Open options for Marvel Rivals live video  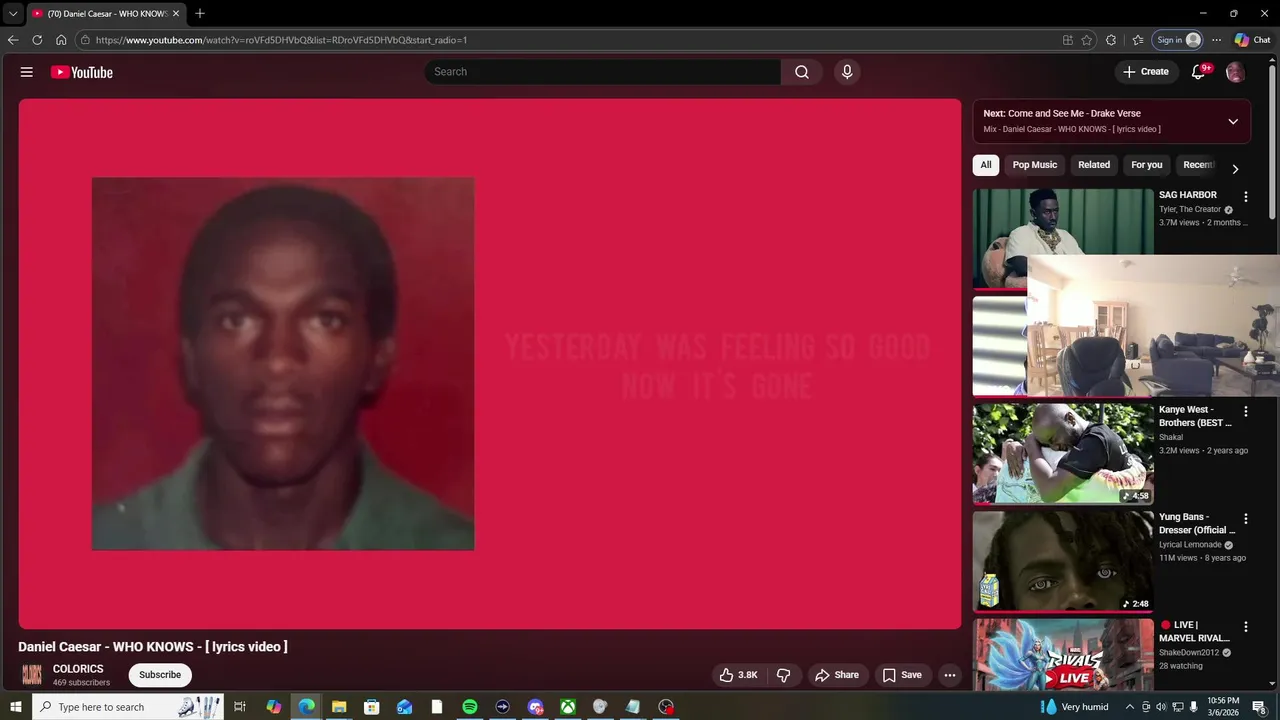(x=1246, y=627)
